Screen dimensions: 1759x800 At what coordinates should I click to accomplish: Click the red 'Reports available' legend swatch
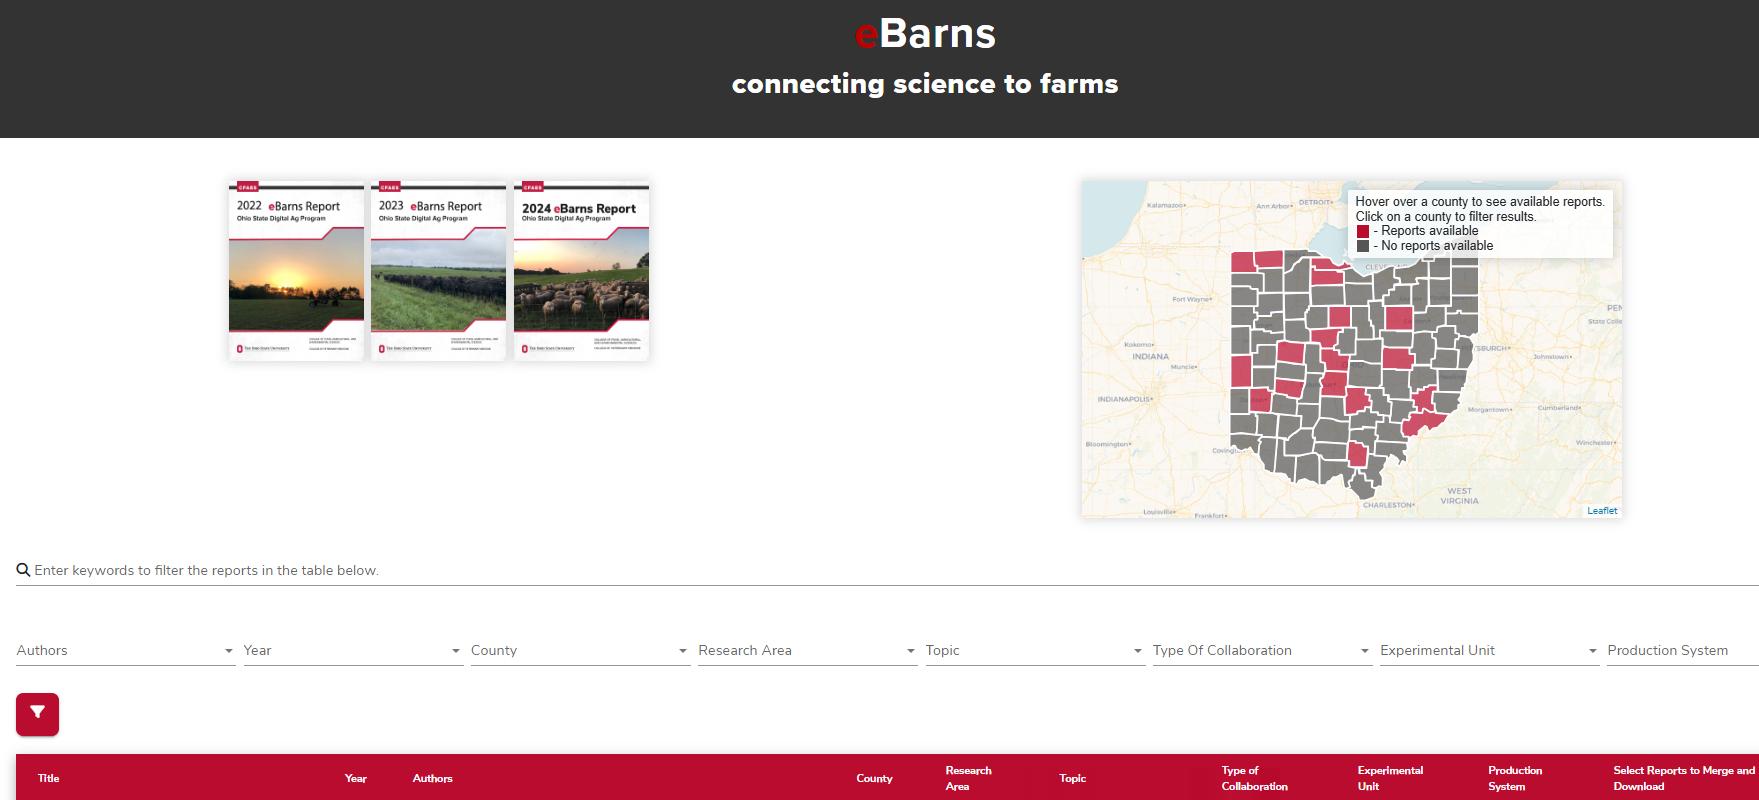(x=1363, y=231)
